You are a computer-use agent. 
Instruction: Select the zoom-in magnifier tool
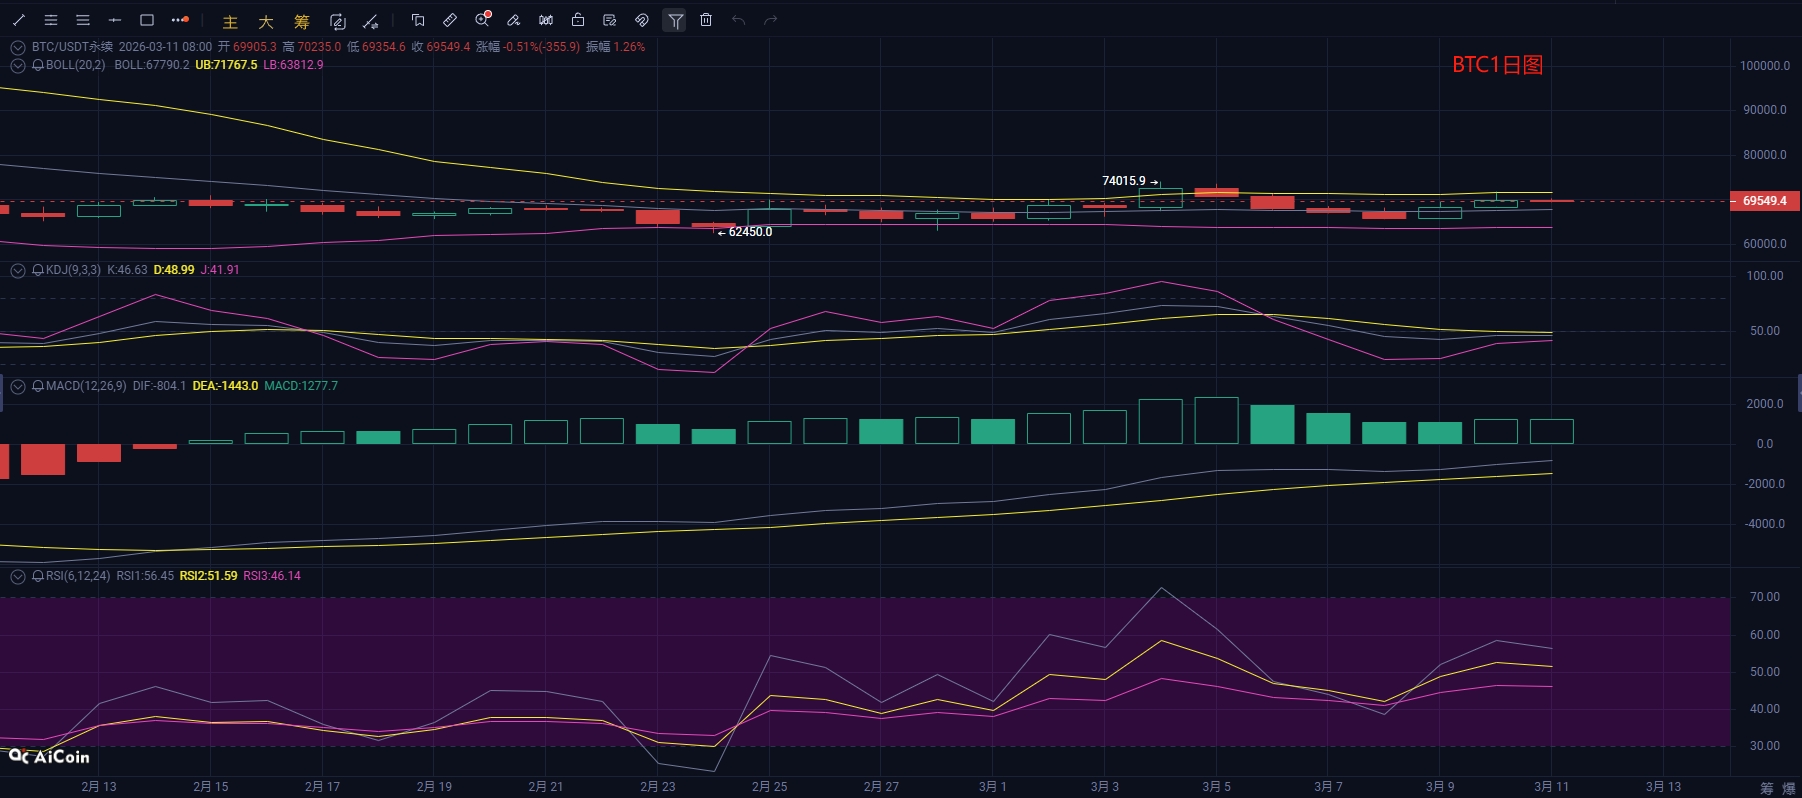coord(483,20)
